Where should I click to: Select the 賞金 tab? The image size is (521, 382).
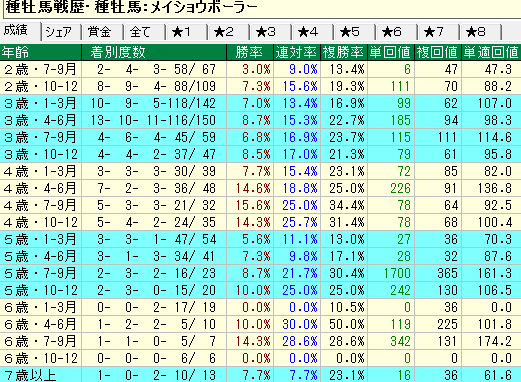click(x=103, y=32)
